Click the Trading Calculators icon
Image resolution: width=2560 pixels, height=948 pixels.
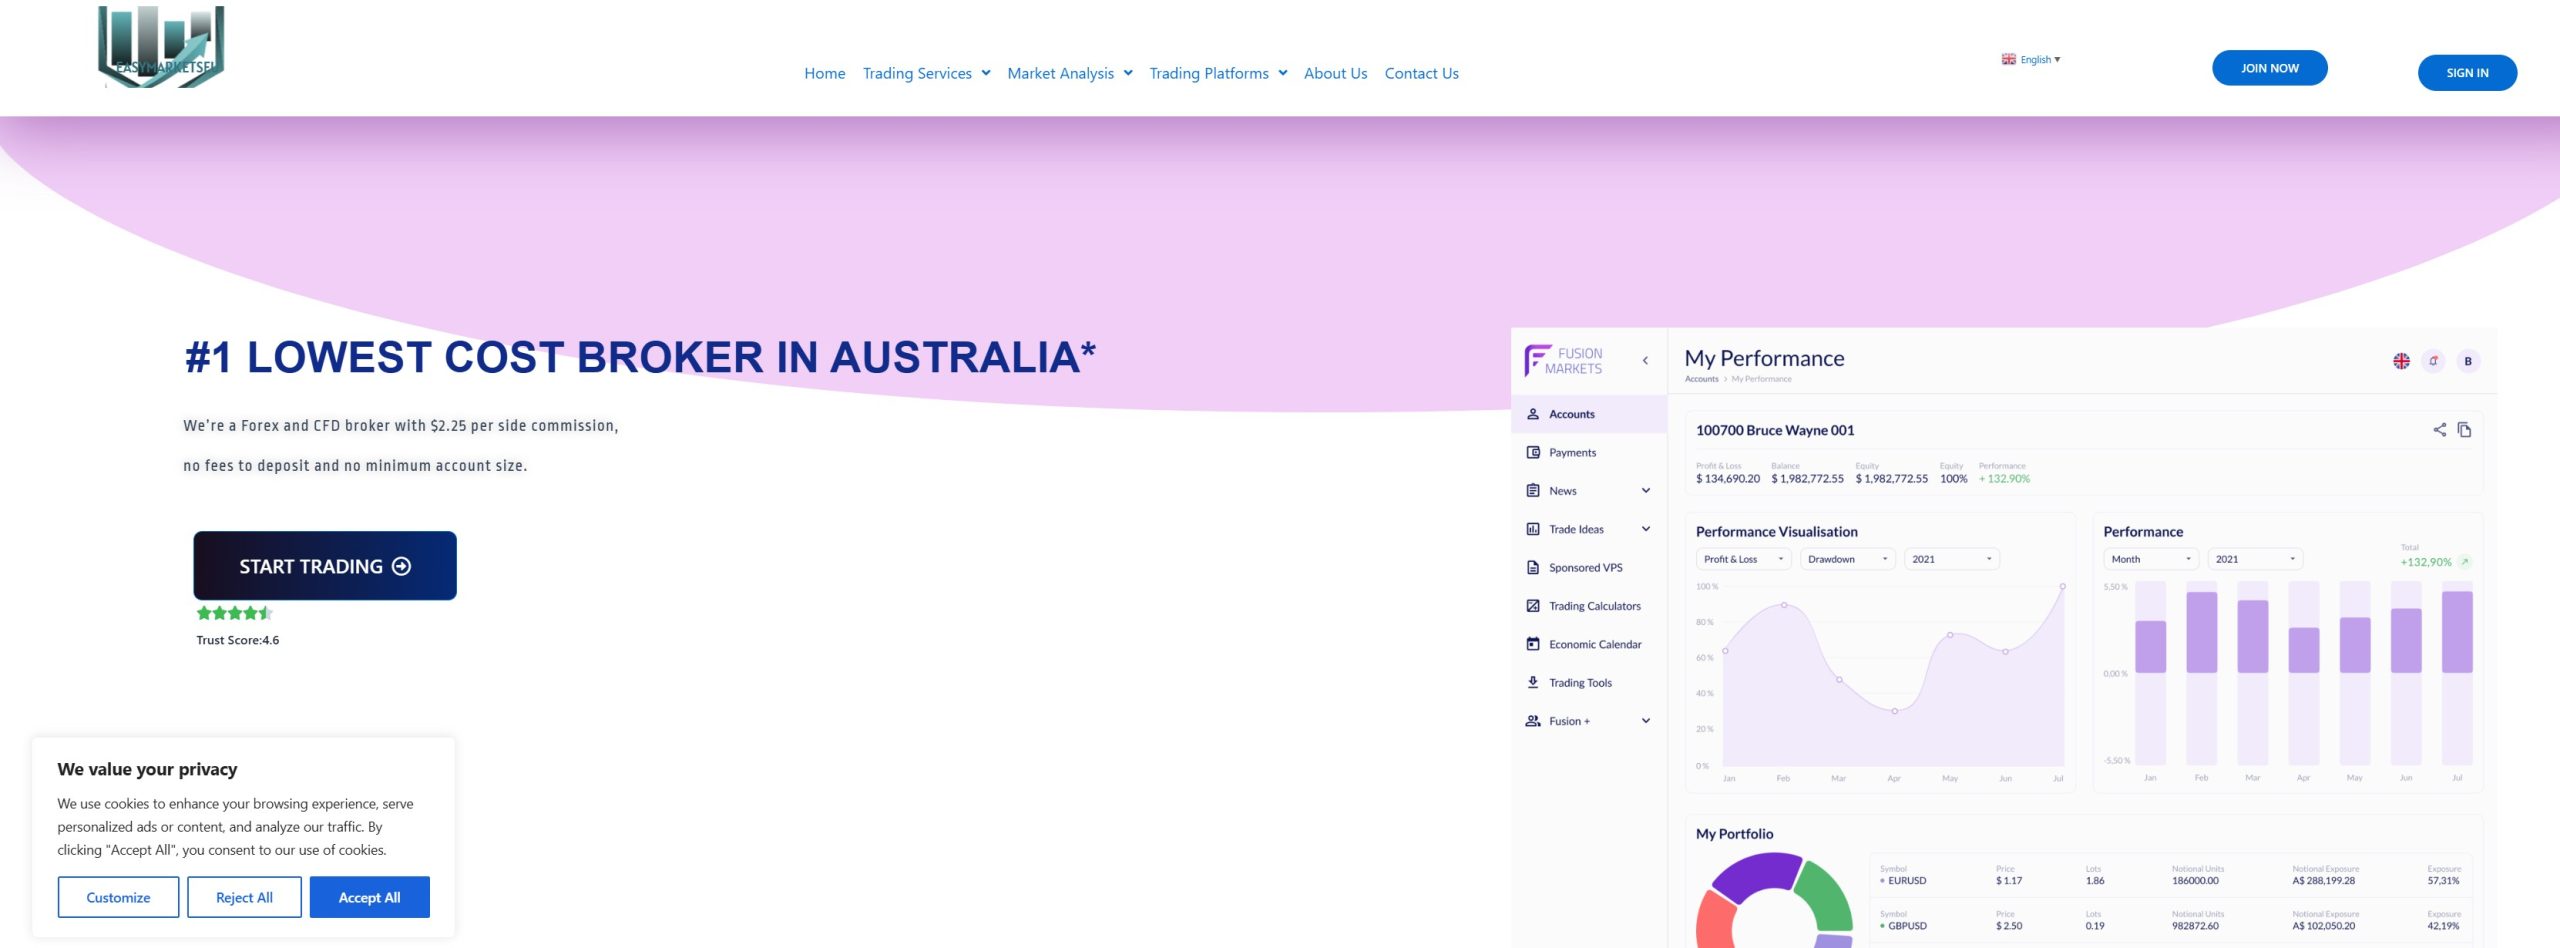click(1532, 606)
